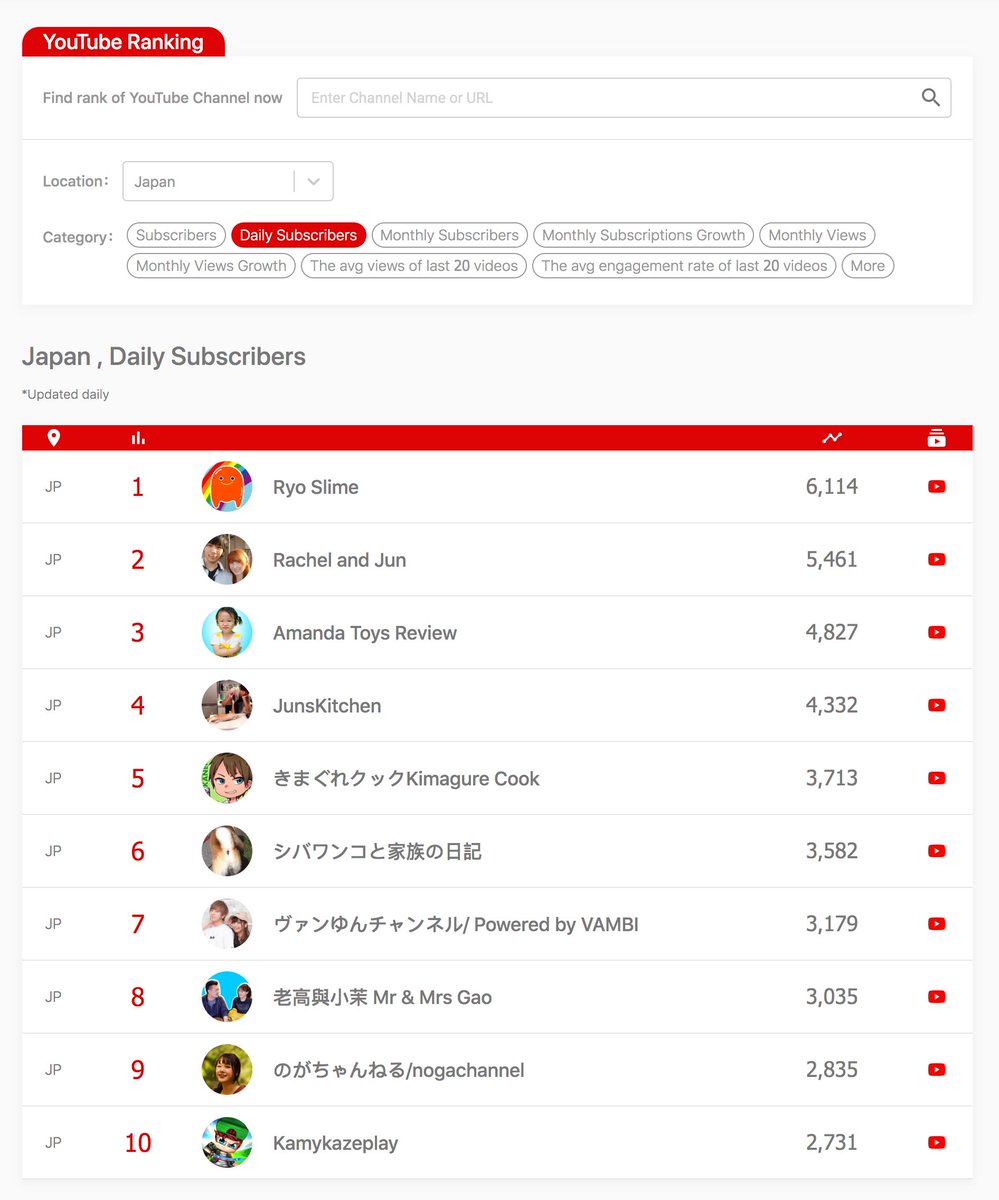Open のがちゃんねる/nogachannel link
999x1200 pixels.
(399, 1070)
